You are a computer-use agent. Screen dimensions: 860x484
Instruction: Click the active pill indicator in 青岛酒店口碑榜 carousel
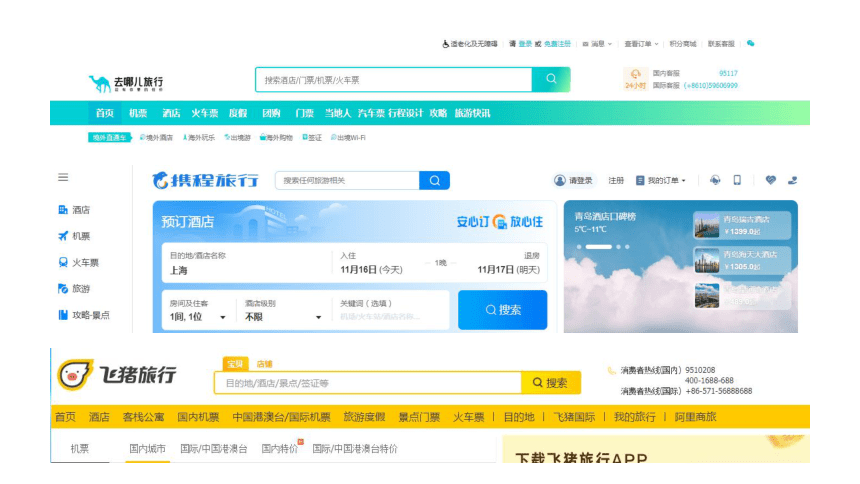pos(598,247)
